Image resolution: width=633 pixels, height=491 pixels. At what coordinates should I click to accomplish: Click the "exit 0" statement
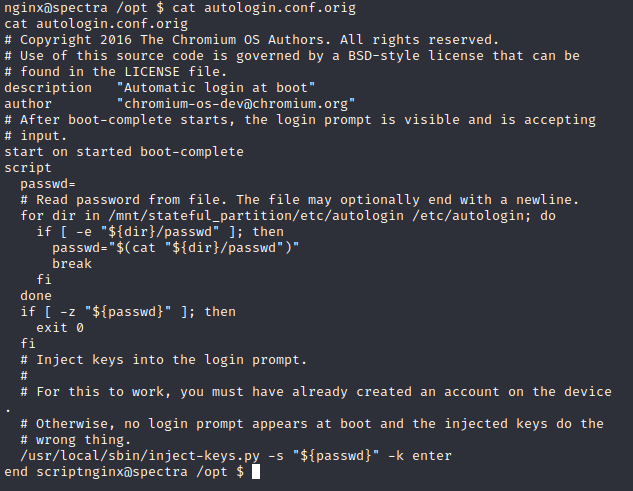pyautogui.click(x=60, y=327)
